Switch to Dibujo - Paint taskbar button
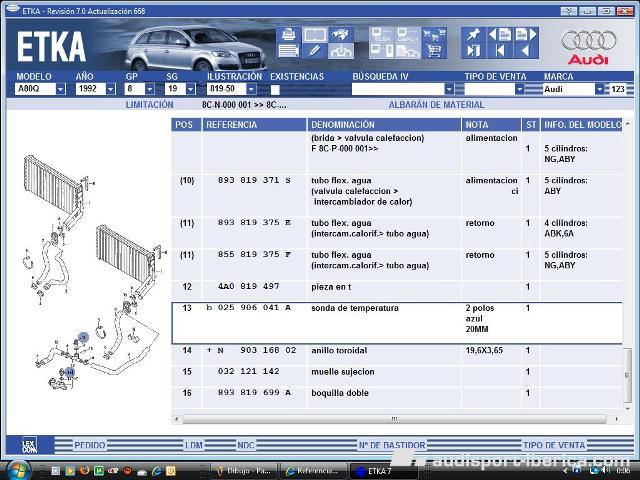Viewport: 640px width, 480px height. [x=244, y=471]
